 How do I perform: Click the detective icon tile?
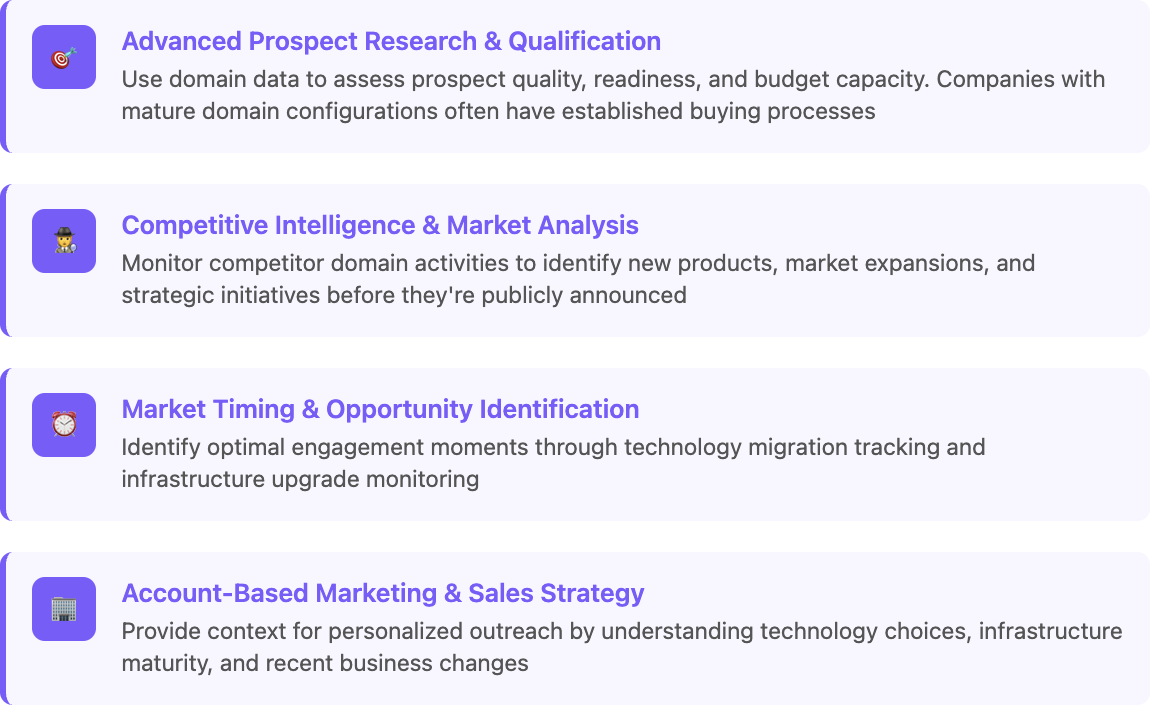(64, 241)
